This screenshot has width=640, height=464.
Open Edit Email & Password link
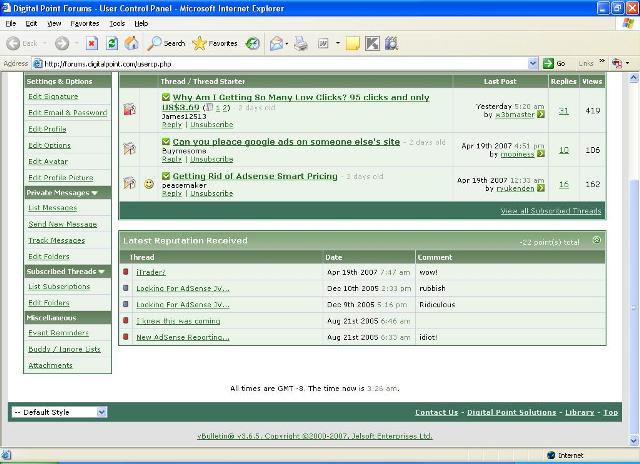[x=68, y=113]
